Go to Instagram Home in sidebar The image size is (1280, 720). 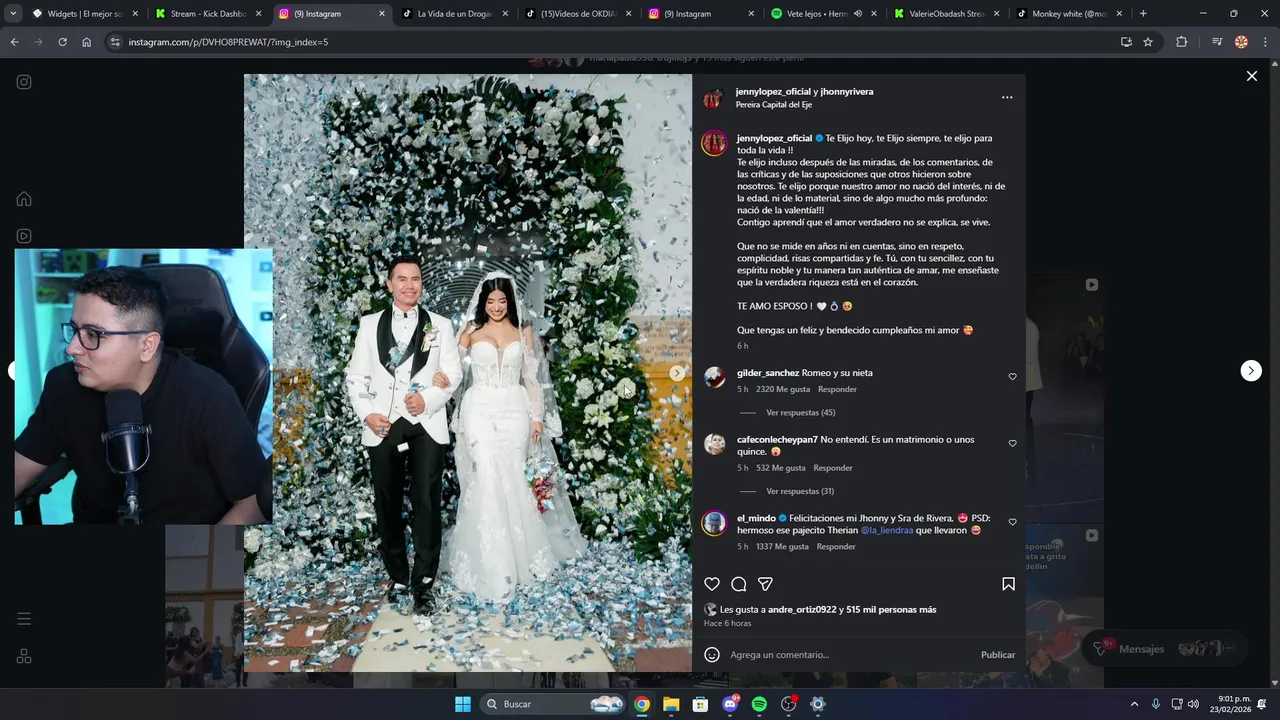pos(24,199)
